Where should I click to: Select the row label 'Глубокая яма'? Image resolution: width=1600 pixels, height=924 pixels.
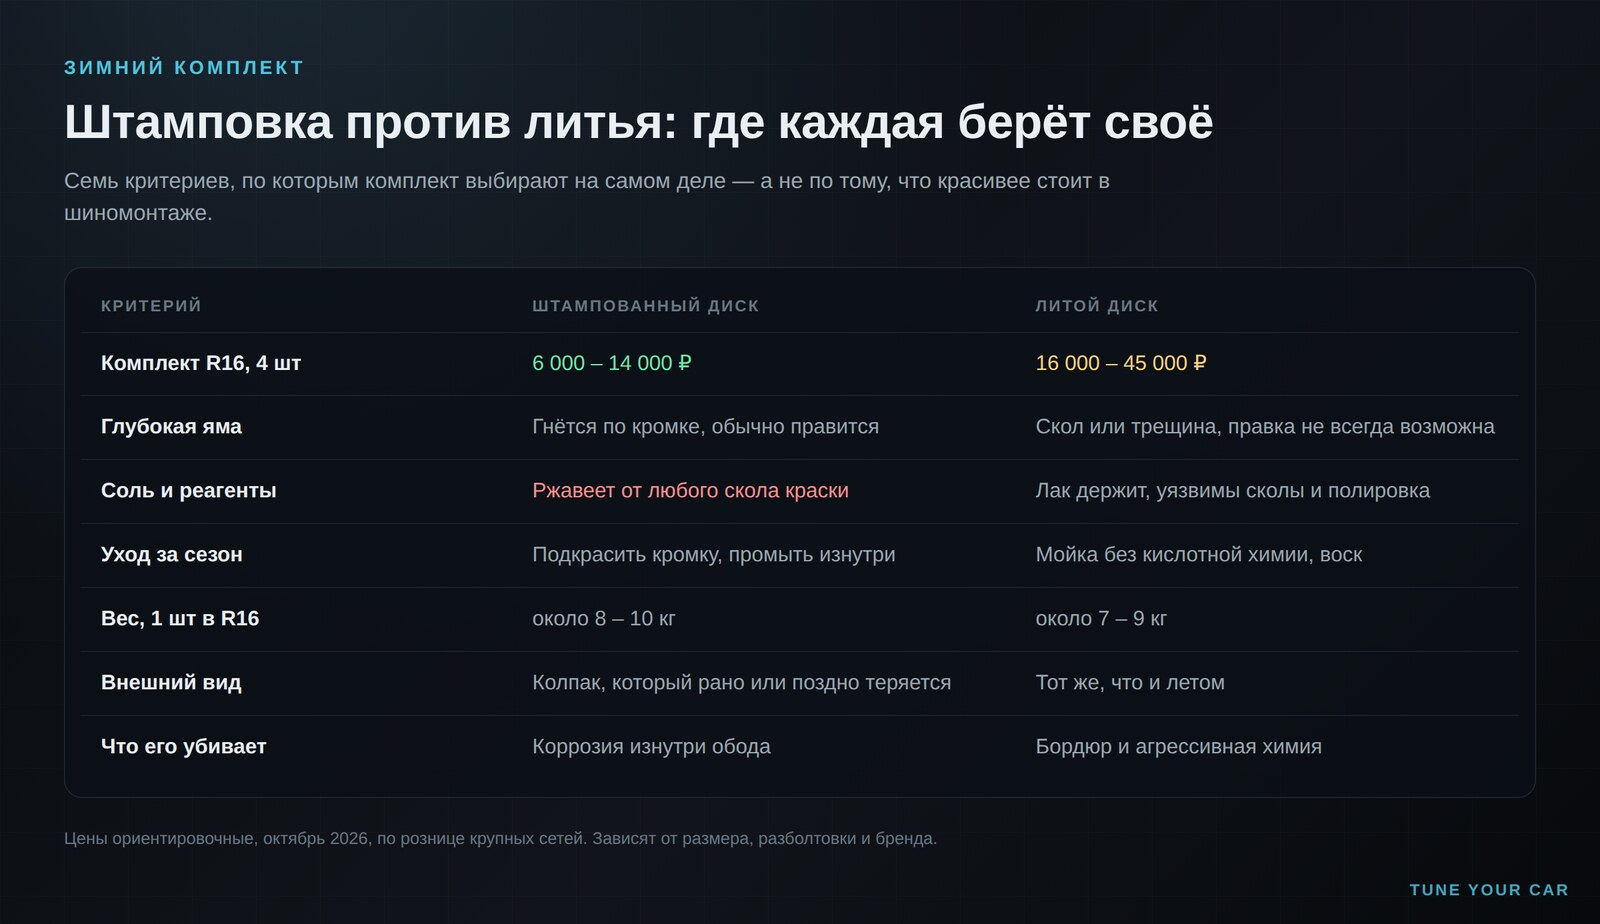tap(171, 426)
